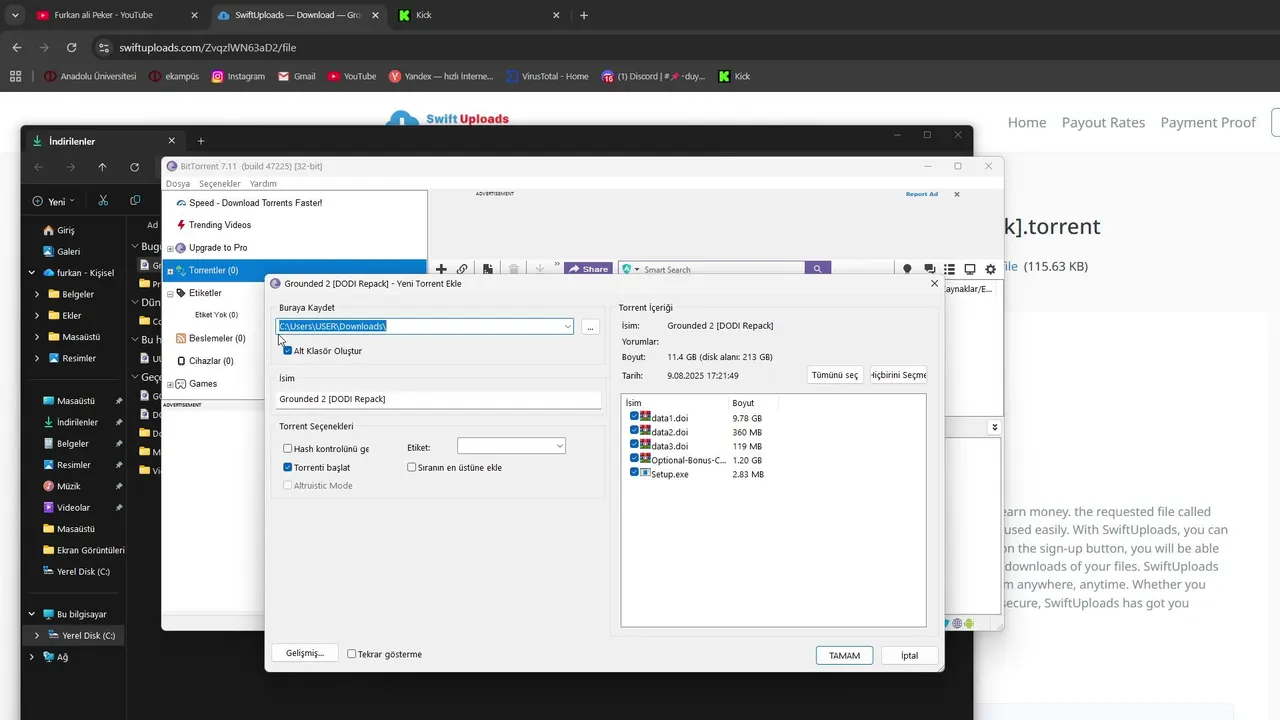Click the Report Ad link

(x=922, y=194)
